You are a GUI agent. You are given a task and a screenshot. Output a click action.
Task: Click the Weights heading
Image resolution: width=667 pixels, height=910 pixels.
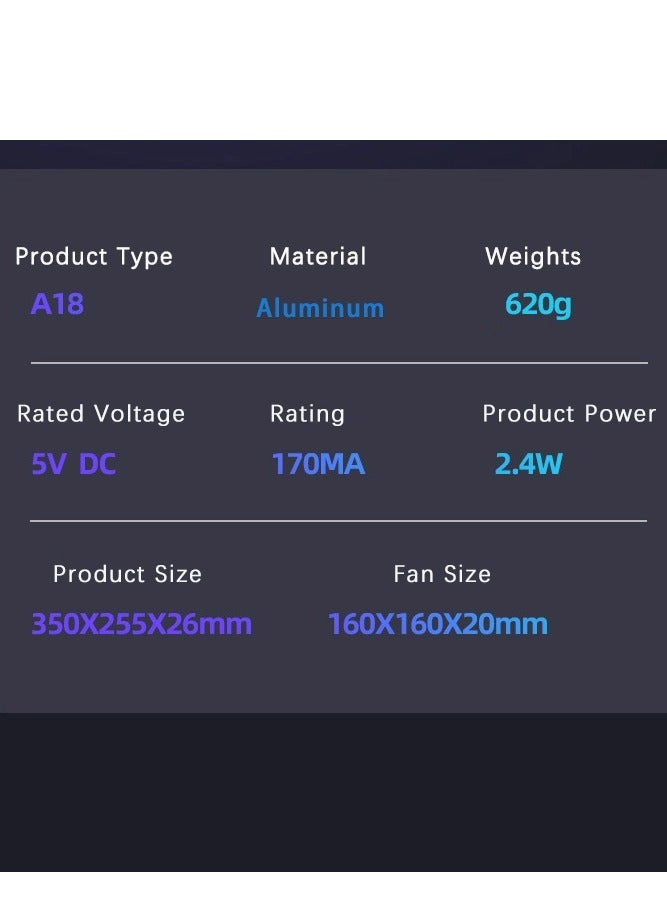coord(533,257)
